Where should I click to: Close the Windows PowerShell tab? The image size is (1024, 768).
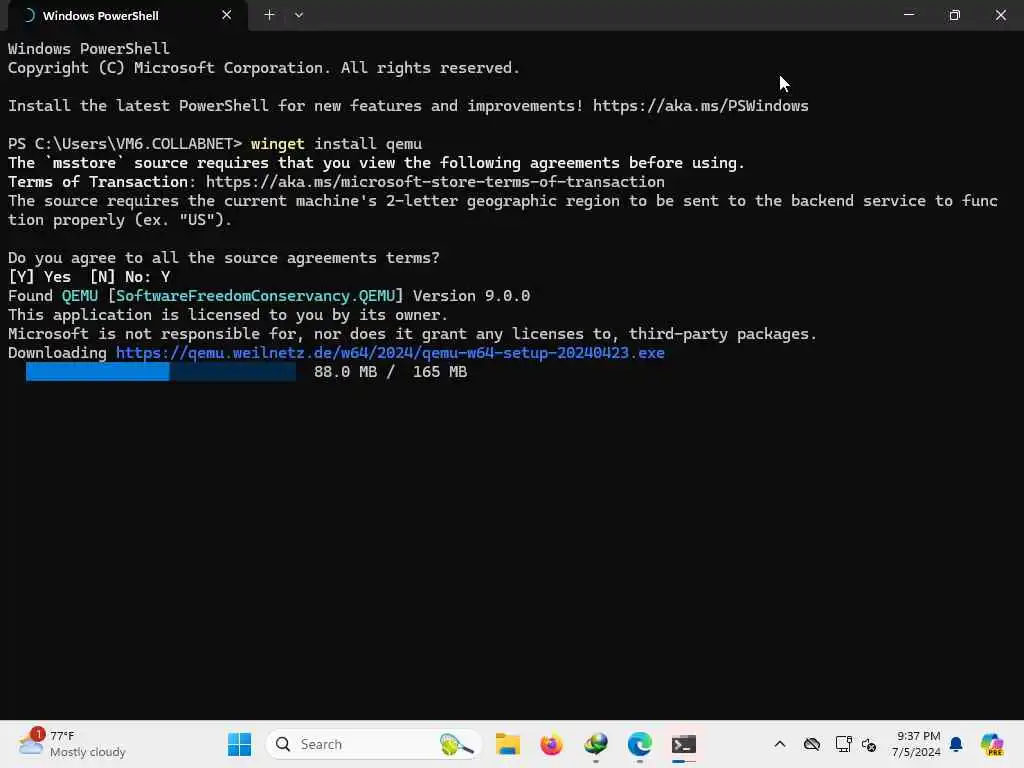click(227, 15)
